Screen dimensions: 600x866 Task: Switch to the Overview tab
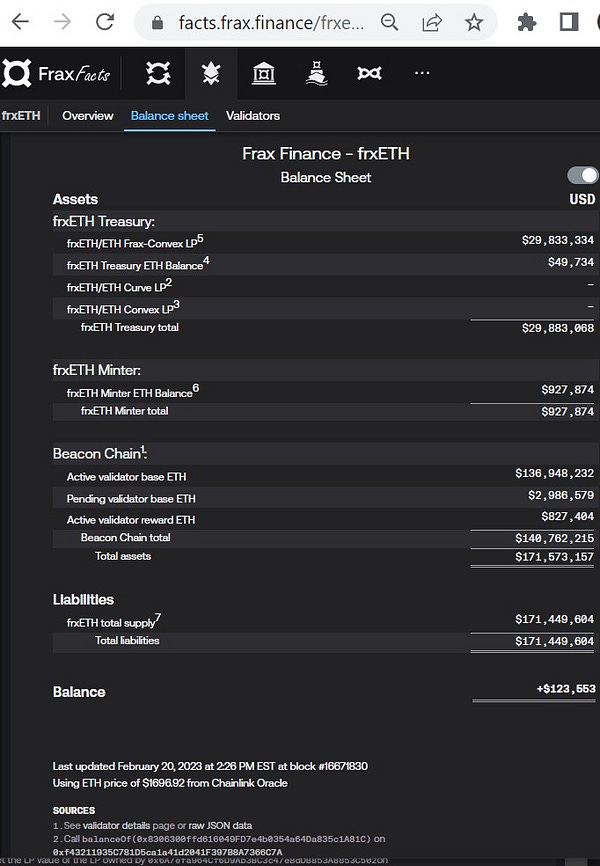(x=87, y=115)
